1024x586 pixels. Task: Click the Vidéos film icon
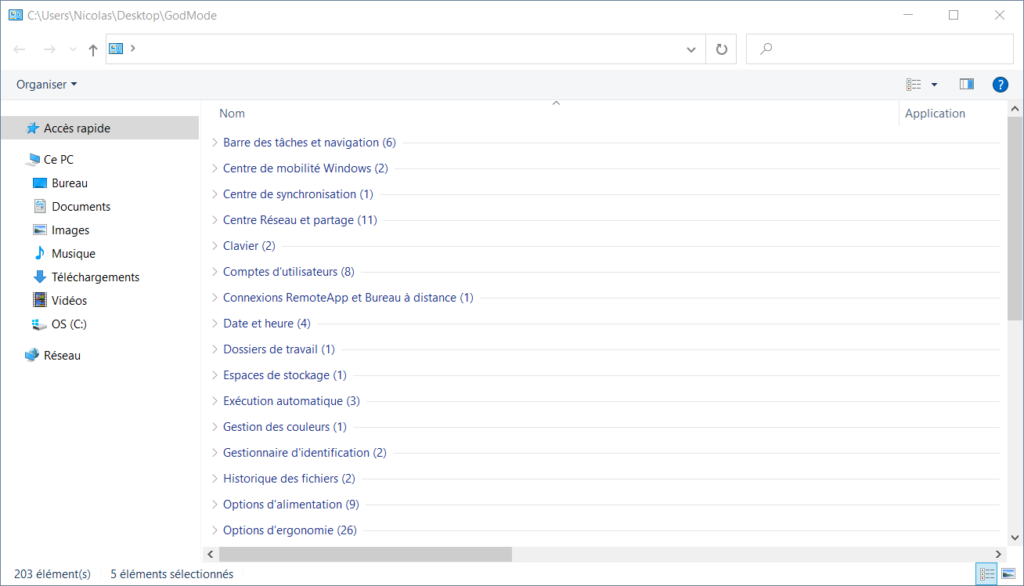click(x=40, y=300)
